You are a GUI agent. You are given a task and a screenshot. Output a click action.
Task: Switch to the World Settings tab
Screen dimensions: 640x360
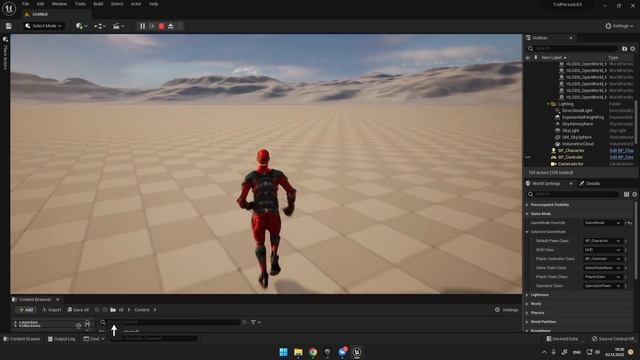546,184
